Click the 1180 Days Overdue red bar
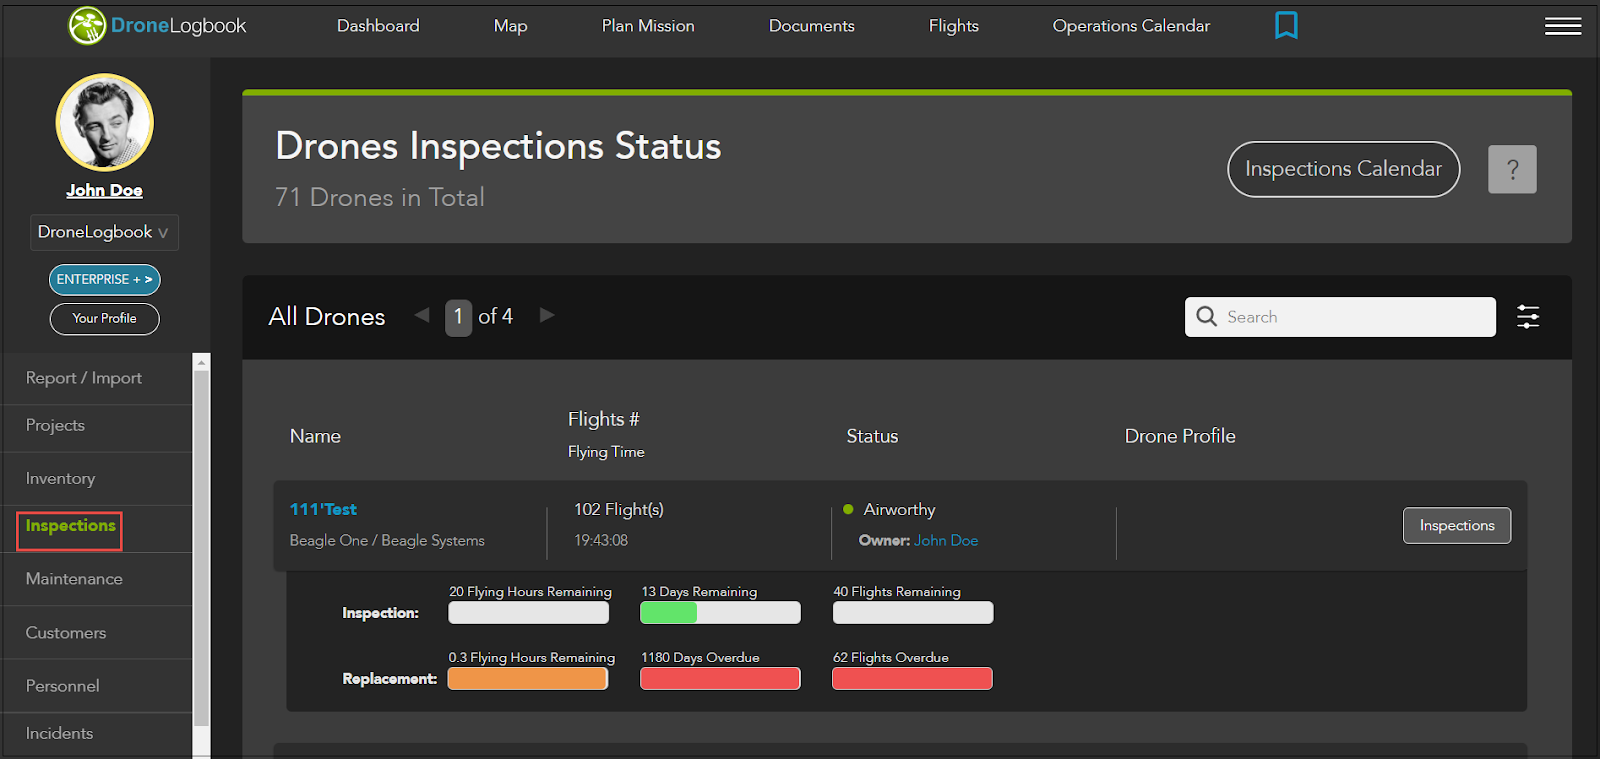 (720, 679)
